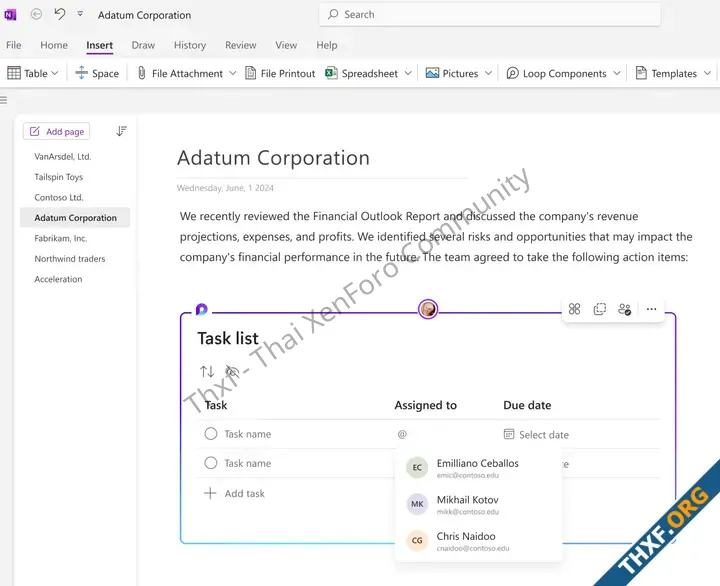Switch to the Home tab
720x586 pixels.
click(x=54, y=45)
